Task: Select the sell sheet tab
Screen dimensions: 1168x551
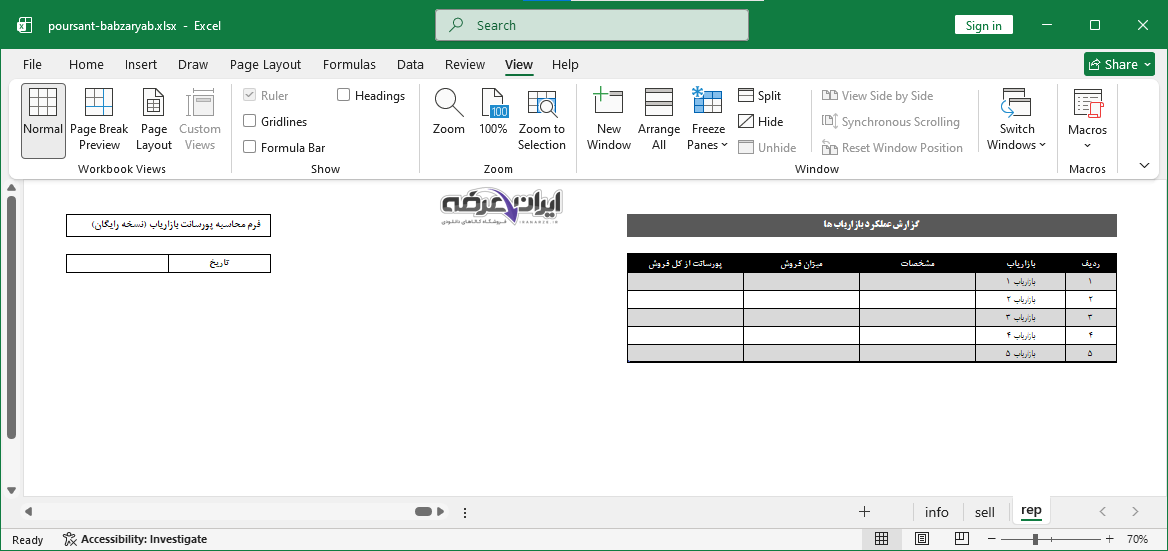Action: tap(984, 512)
